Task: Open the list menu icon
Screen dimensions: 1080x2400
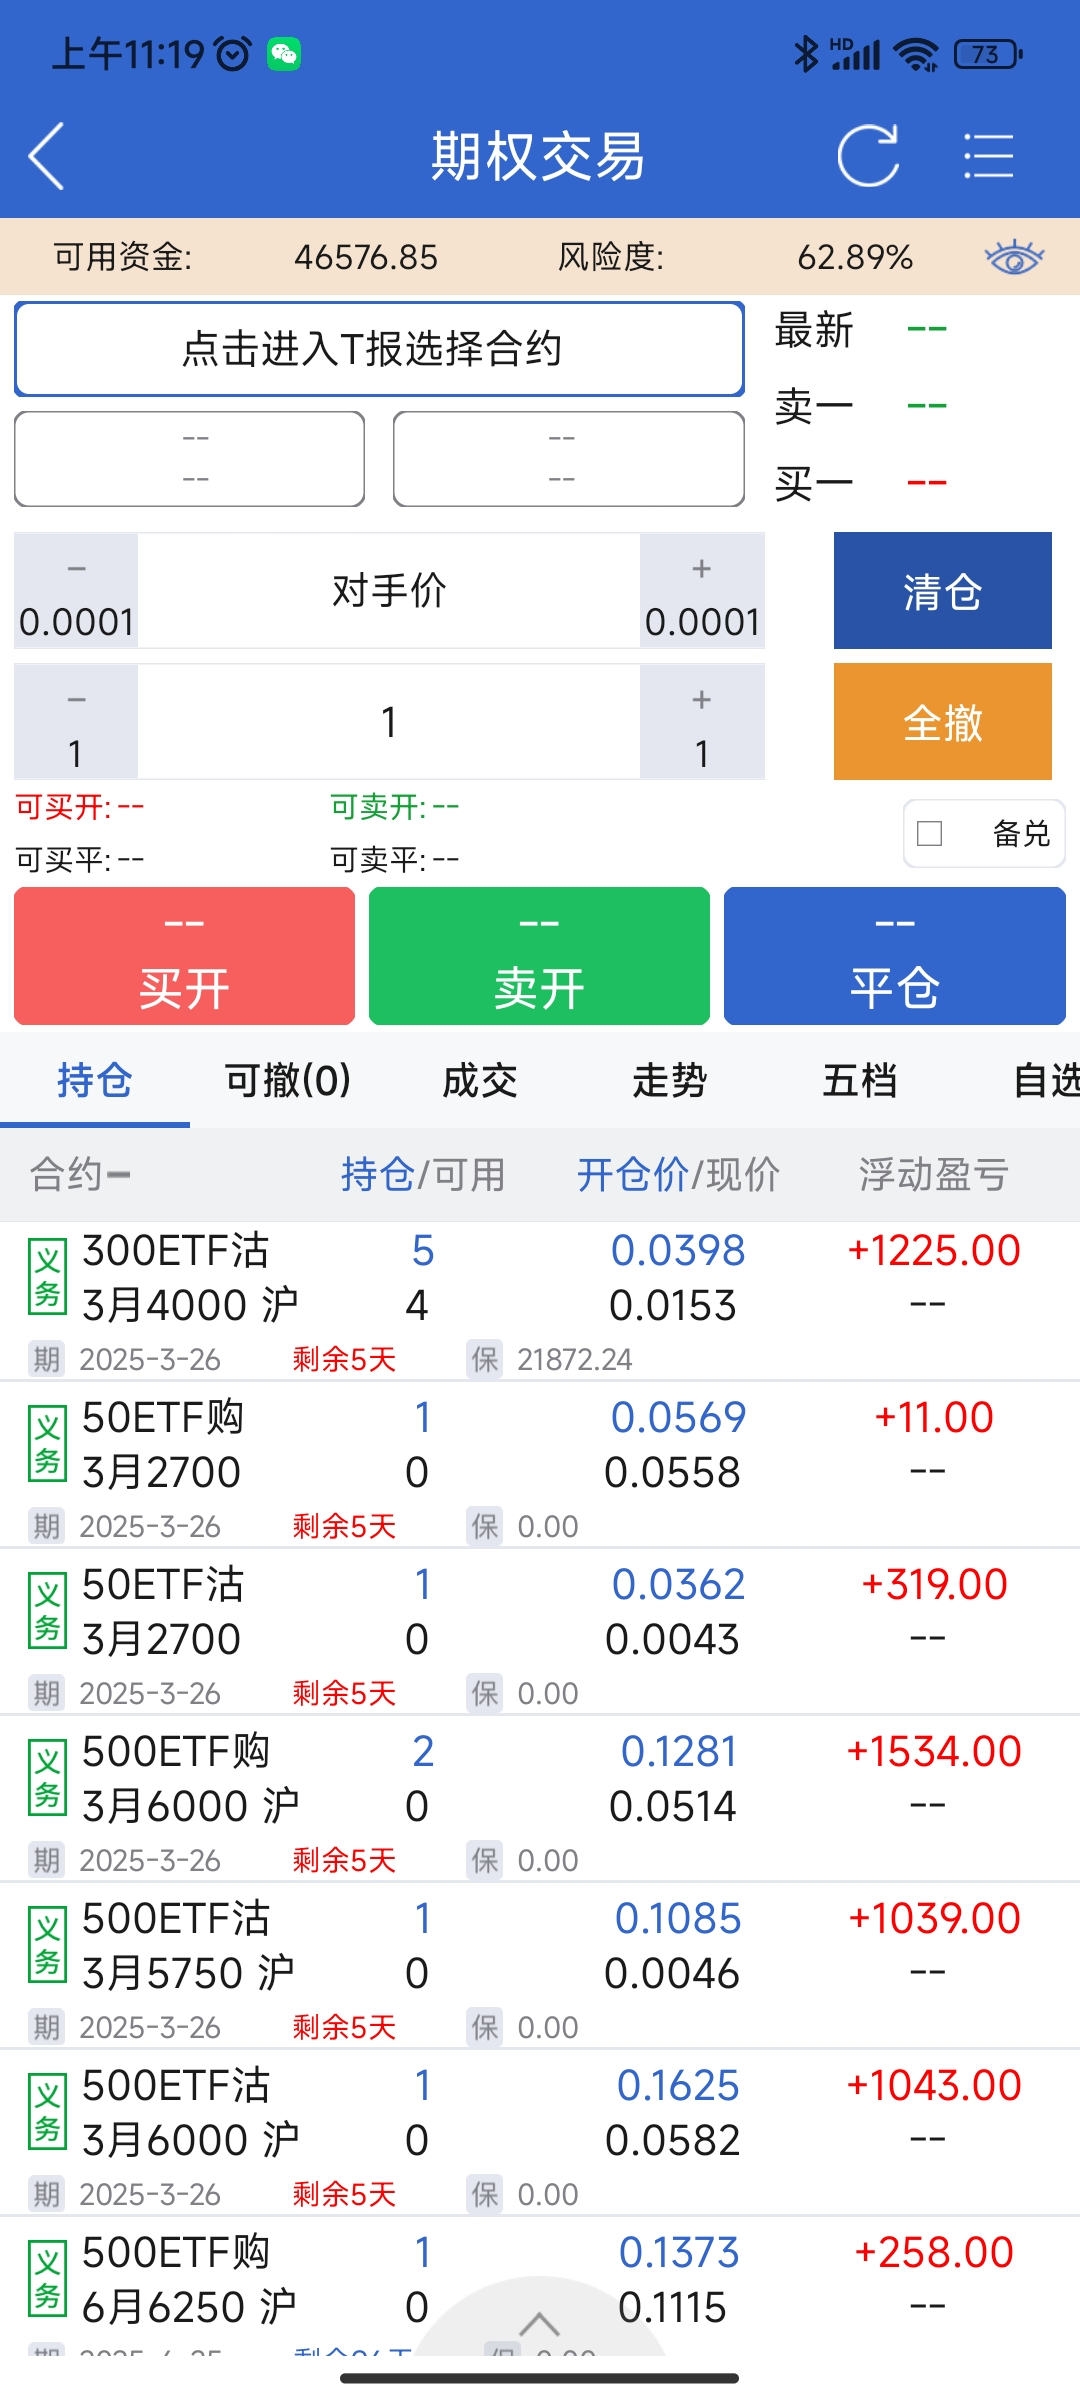Action: [x=988, y=156]
